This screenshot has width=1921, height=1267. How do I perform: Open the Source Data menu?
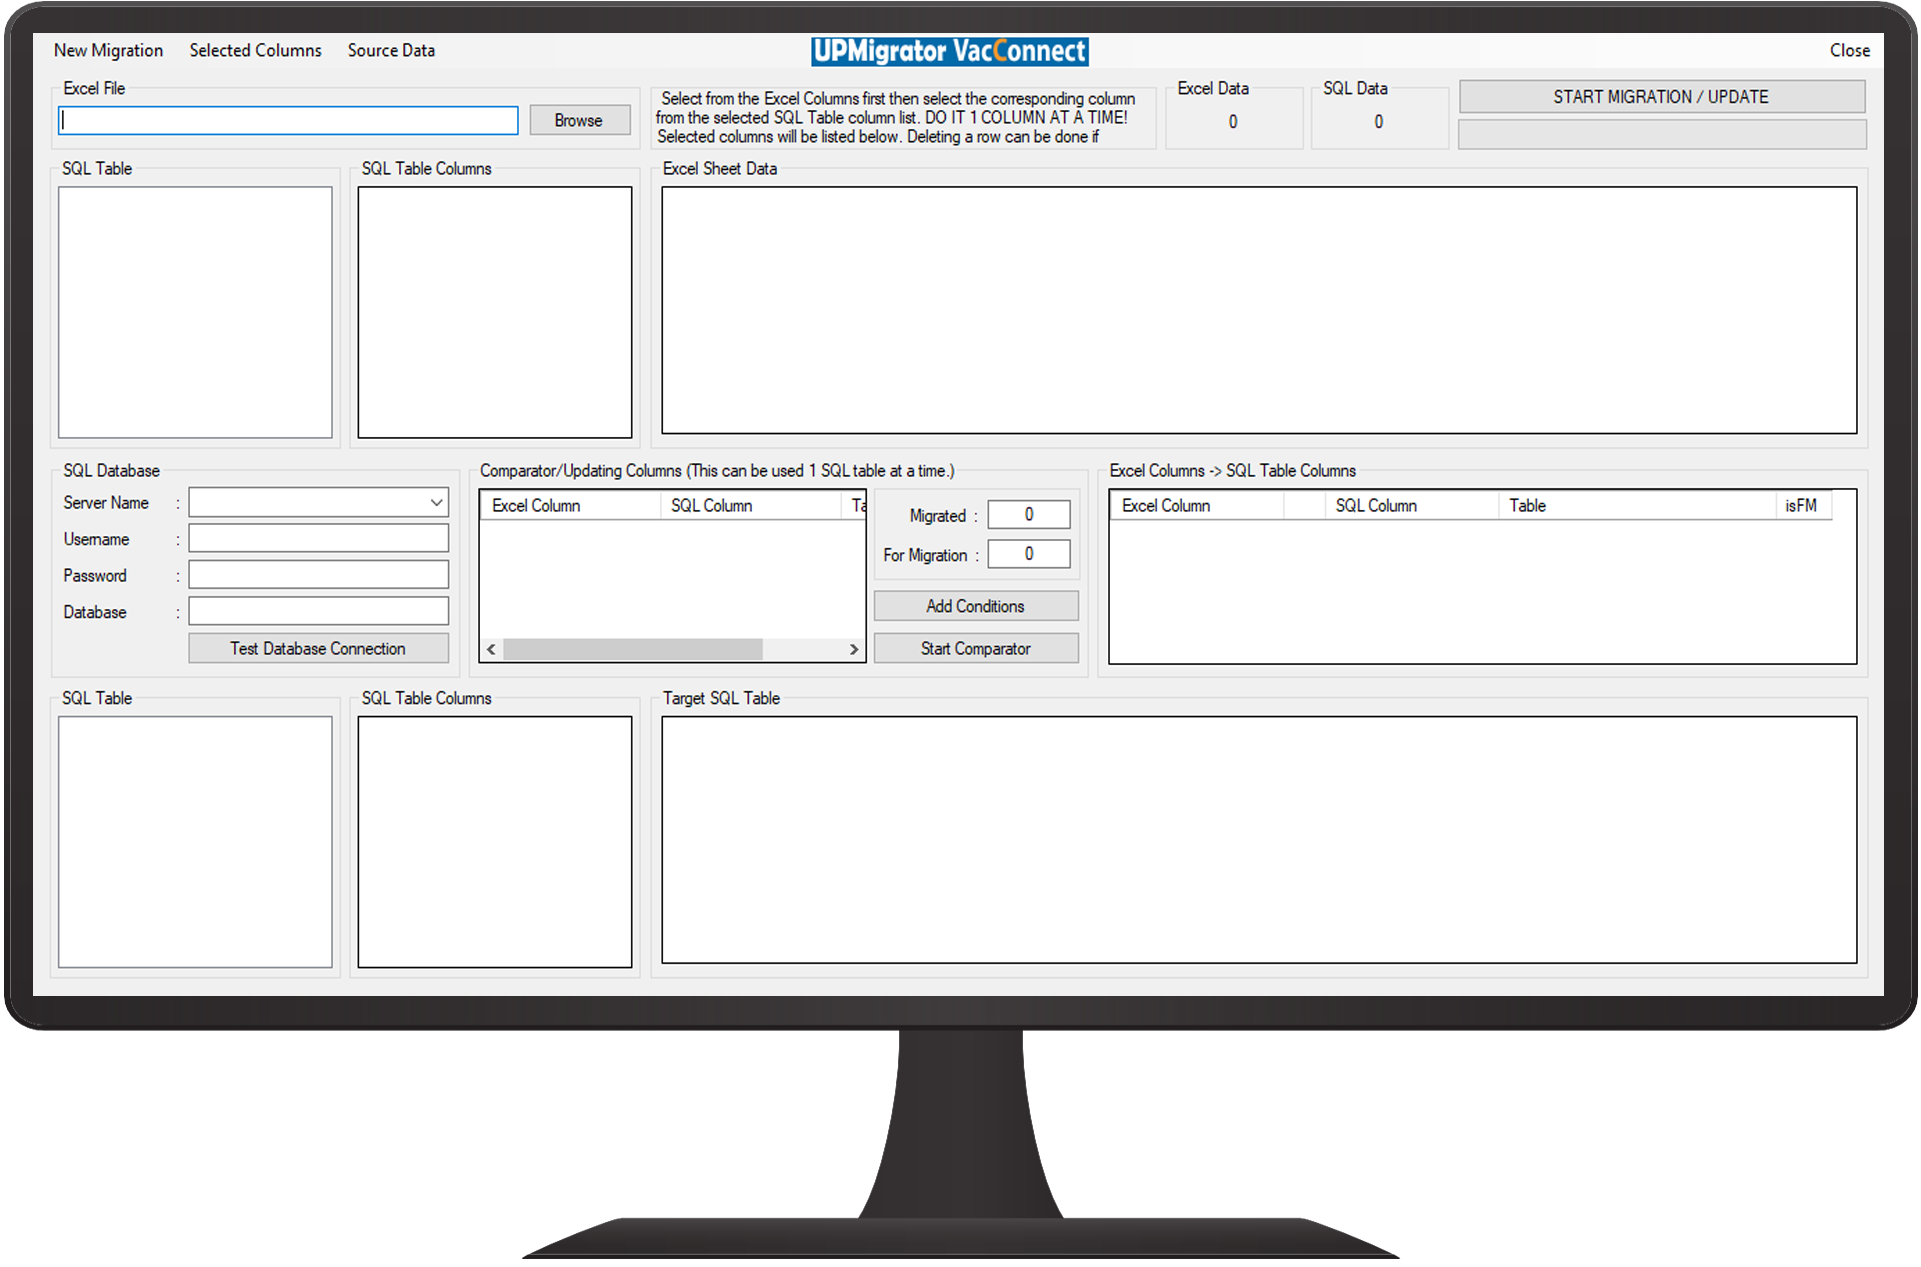point(391,50)
